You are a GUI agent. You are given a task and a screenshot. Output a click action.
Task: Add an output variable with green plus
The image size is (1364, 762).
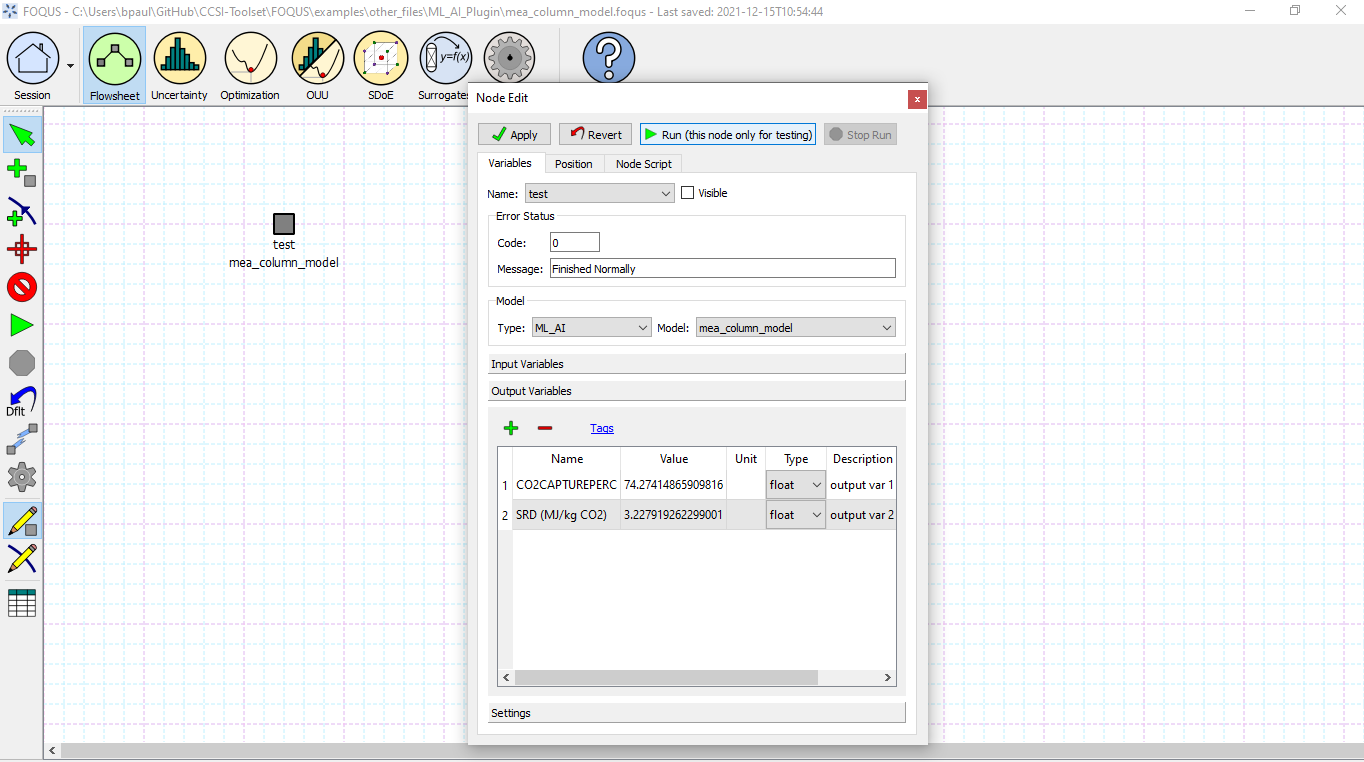coord(511,428)
